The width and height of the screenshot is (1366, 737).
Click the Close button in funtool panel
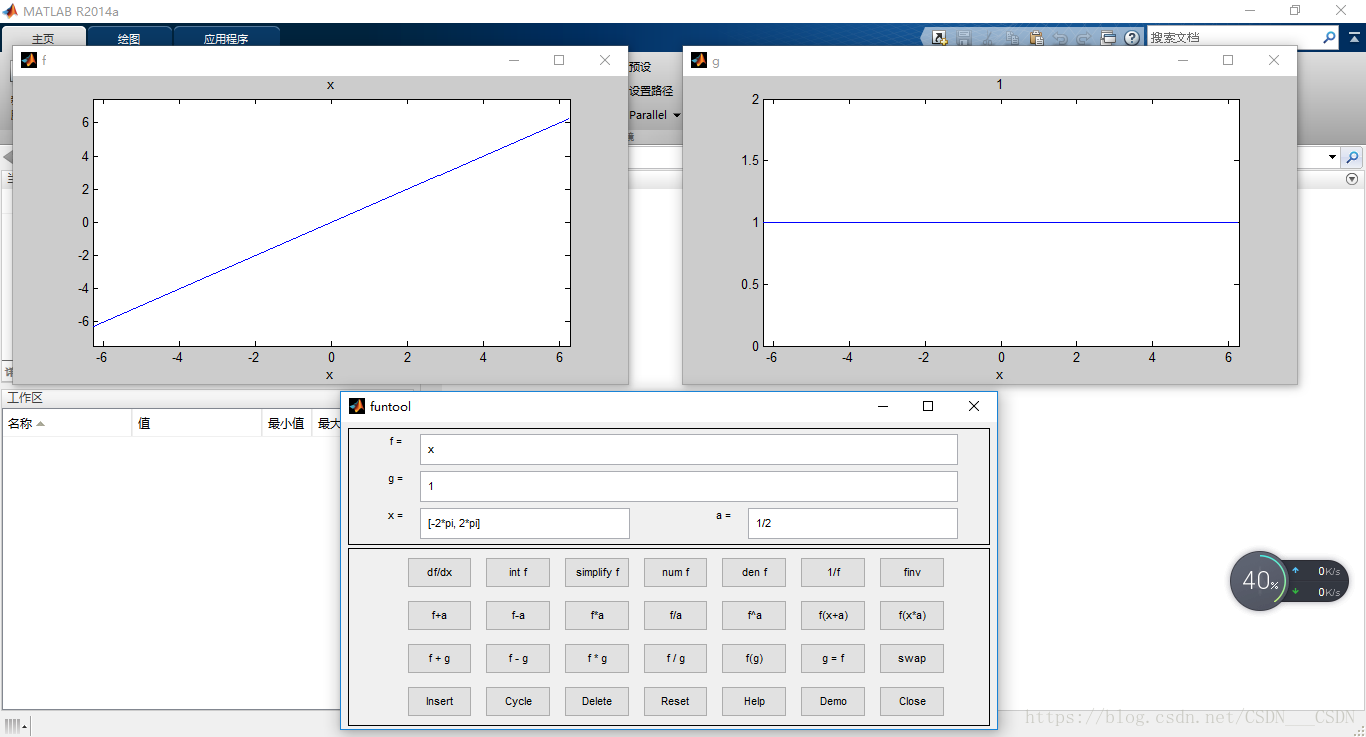[912, 702]
